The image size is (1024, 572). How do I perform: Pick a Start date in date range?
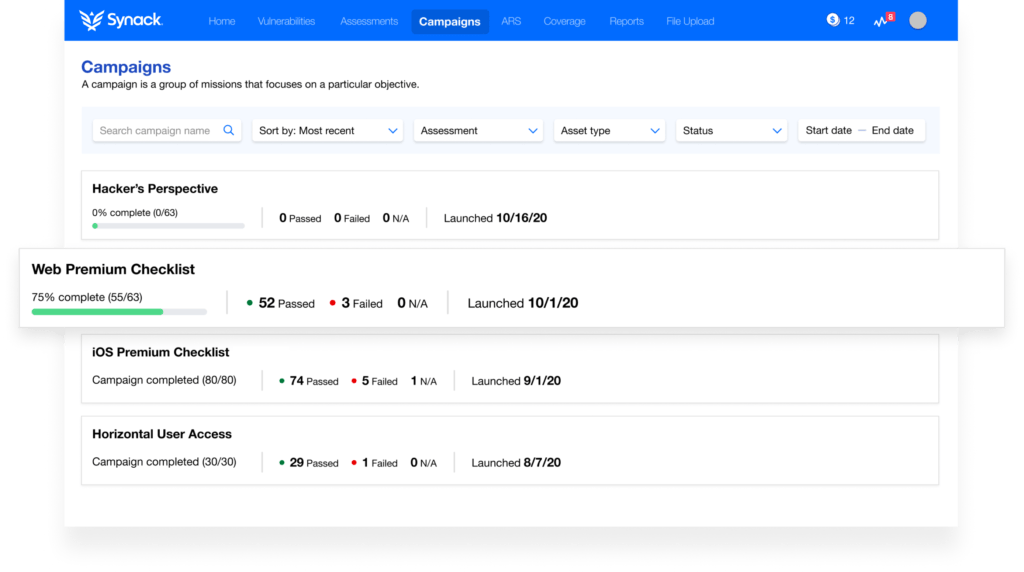click(x=828, y=131)
